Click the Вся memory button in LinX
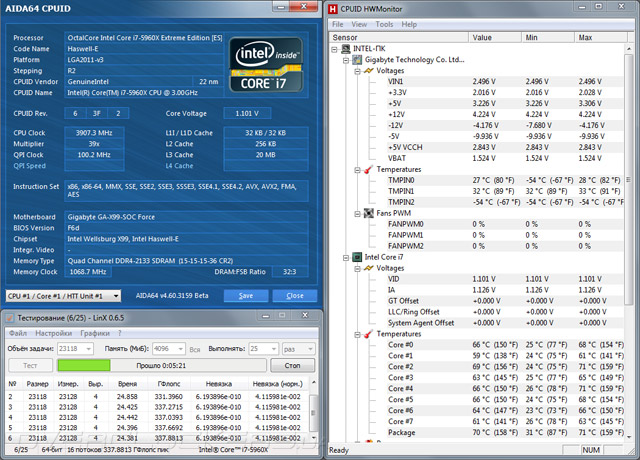The width and height of the screenshot is (640, 460). (195, 349)
